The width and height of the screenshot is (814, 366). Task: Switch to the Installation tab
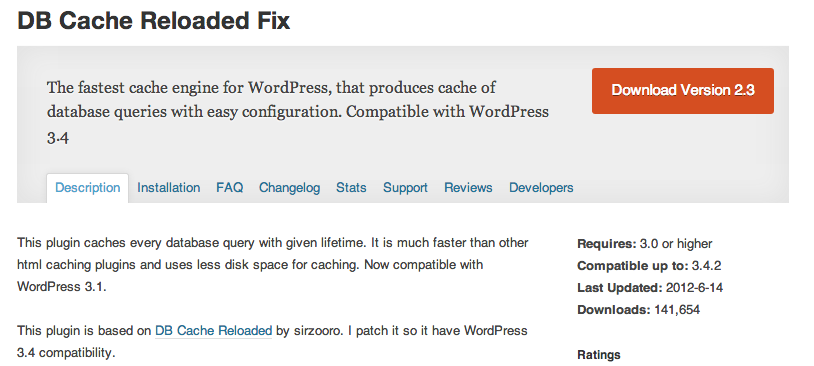tap(169, 188)
